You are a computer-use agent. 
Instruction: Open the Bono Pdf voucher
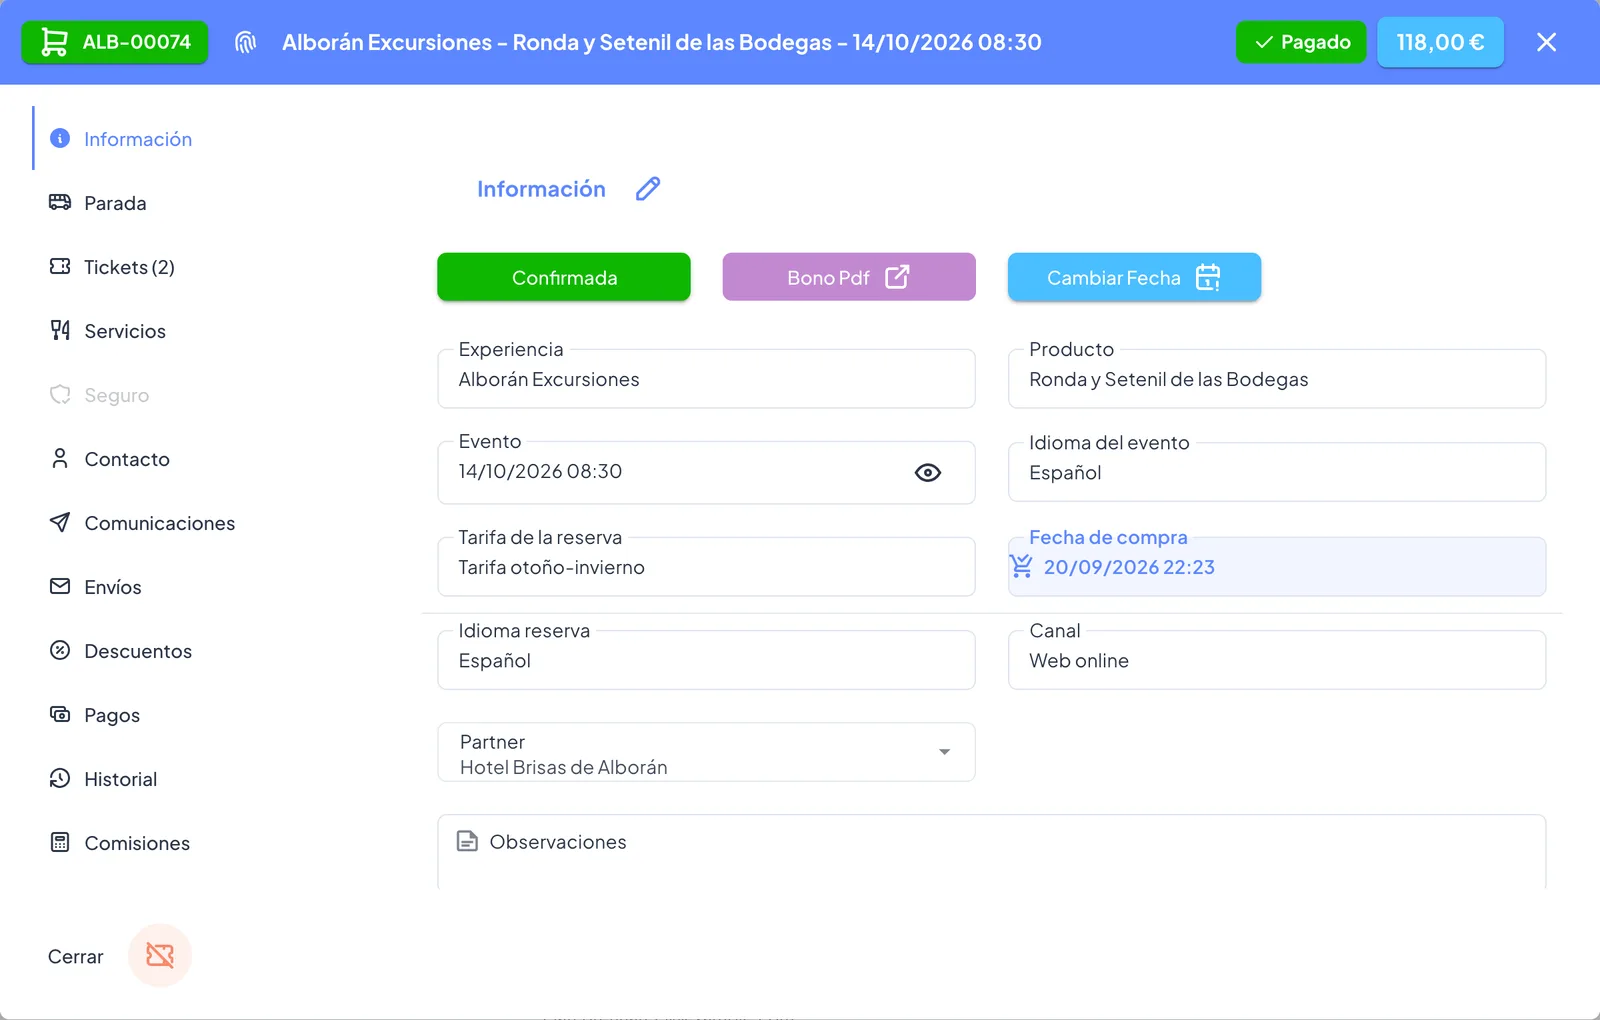coord(849,277)
